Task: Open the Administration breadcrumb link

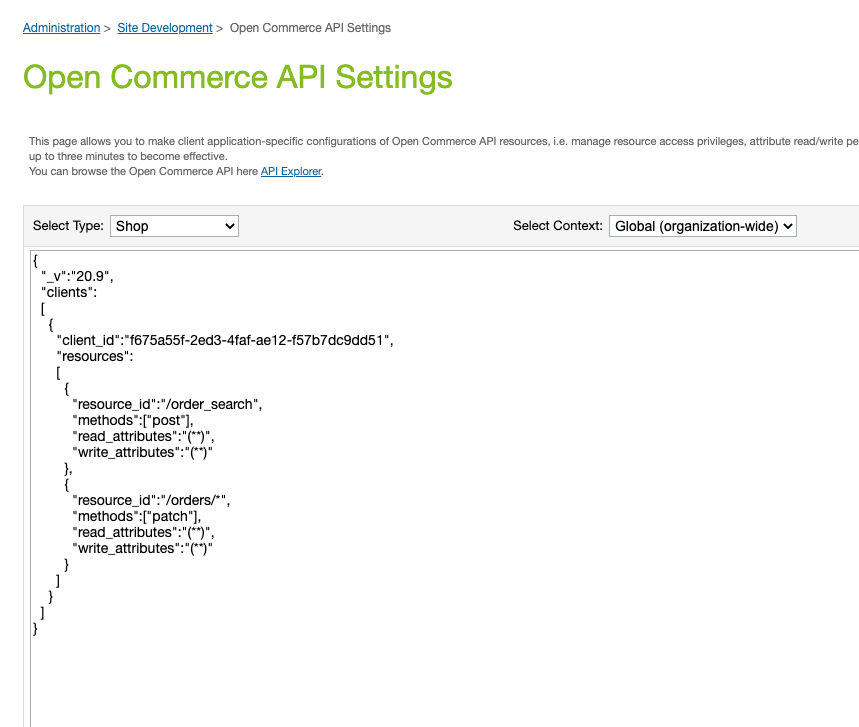Action: pos(61,28)
